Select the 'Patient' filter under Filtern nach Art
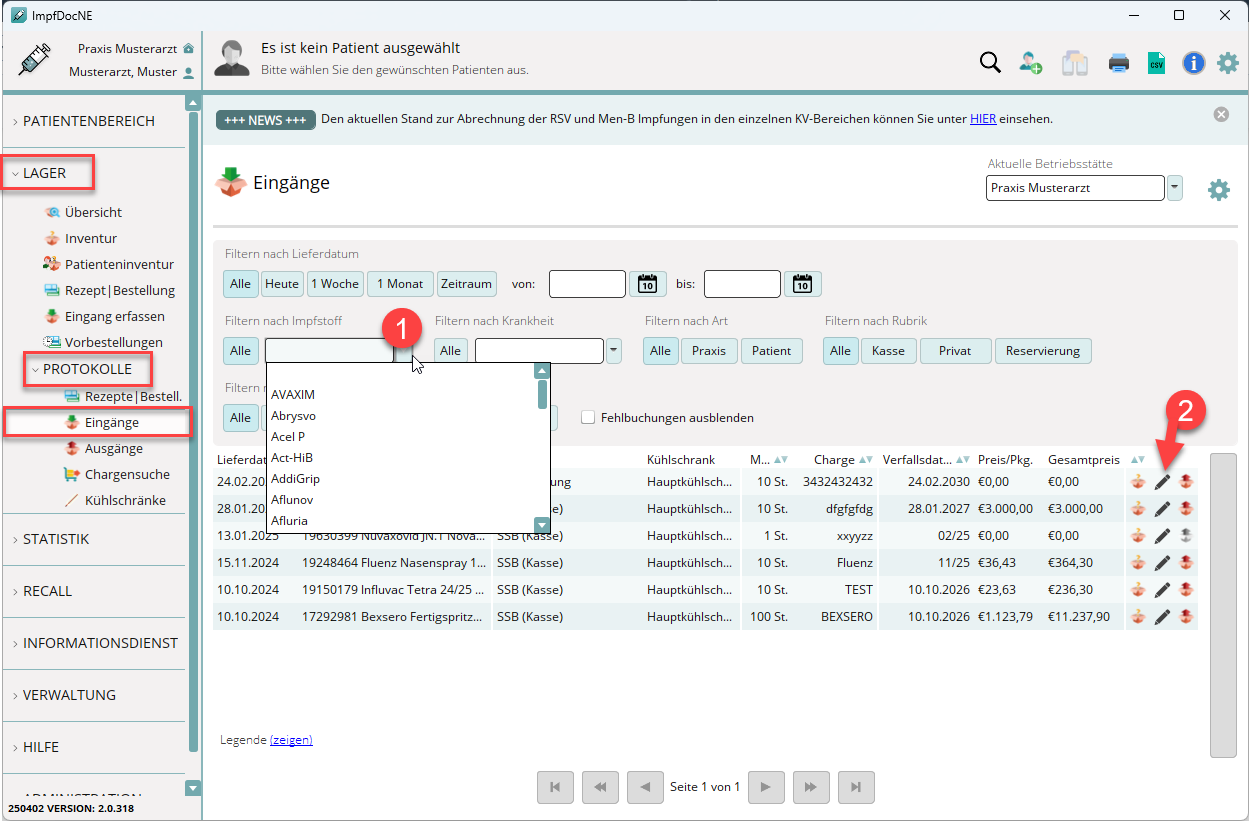Viewport: 1249px width, 821px height. tap(771, 351)
